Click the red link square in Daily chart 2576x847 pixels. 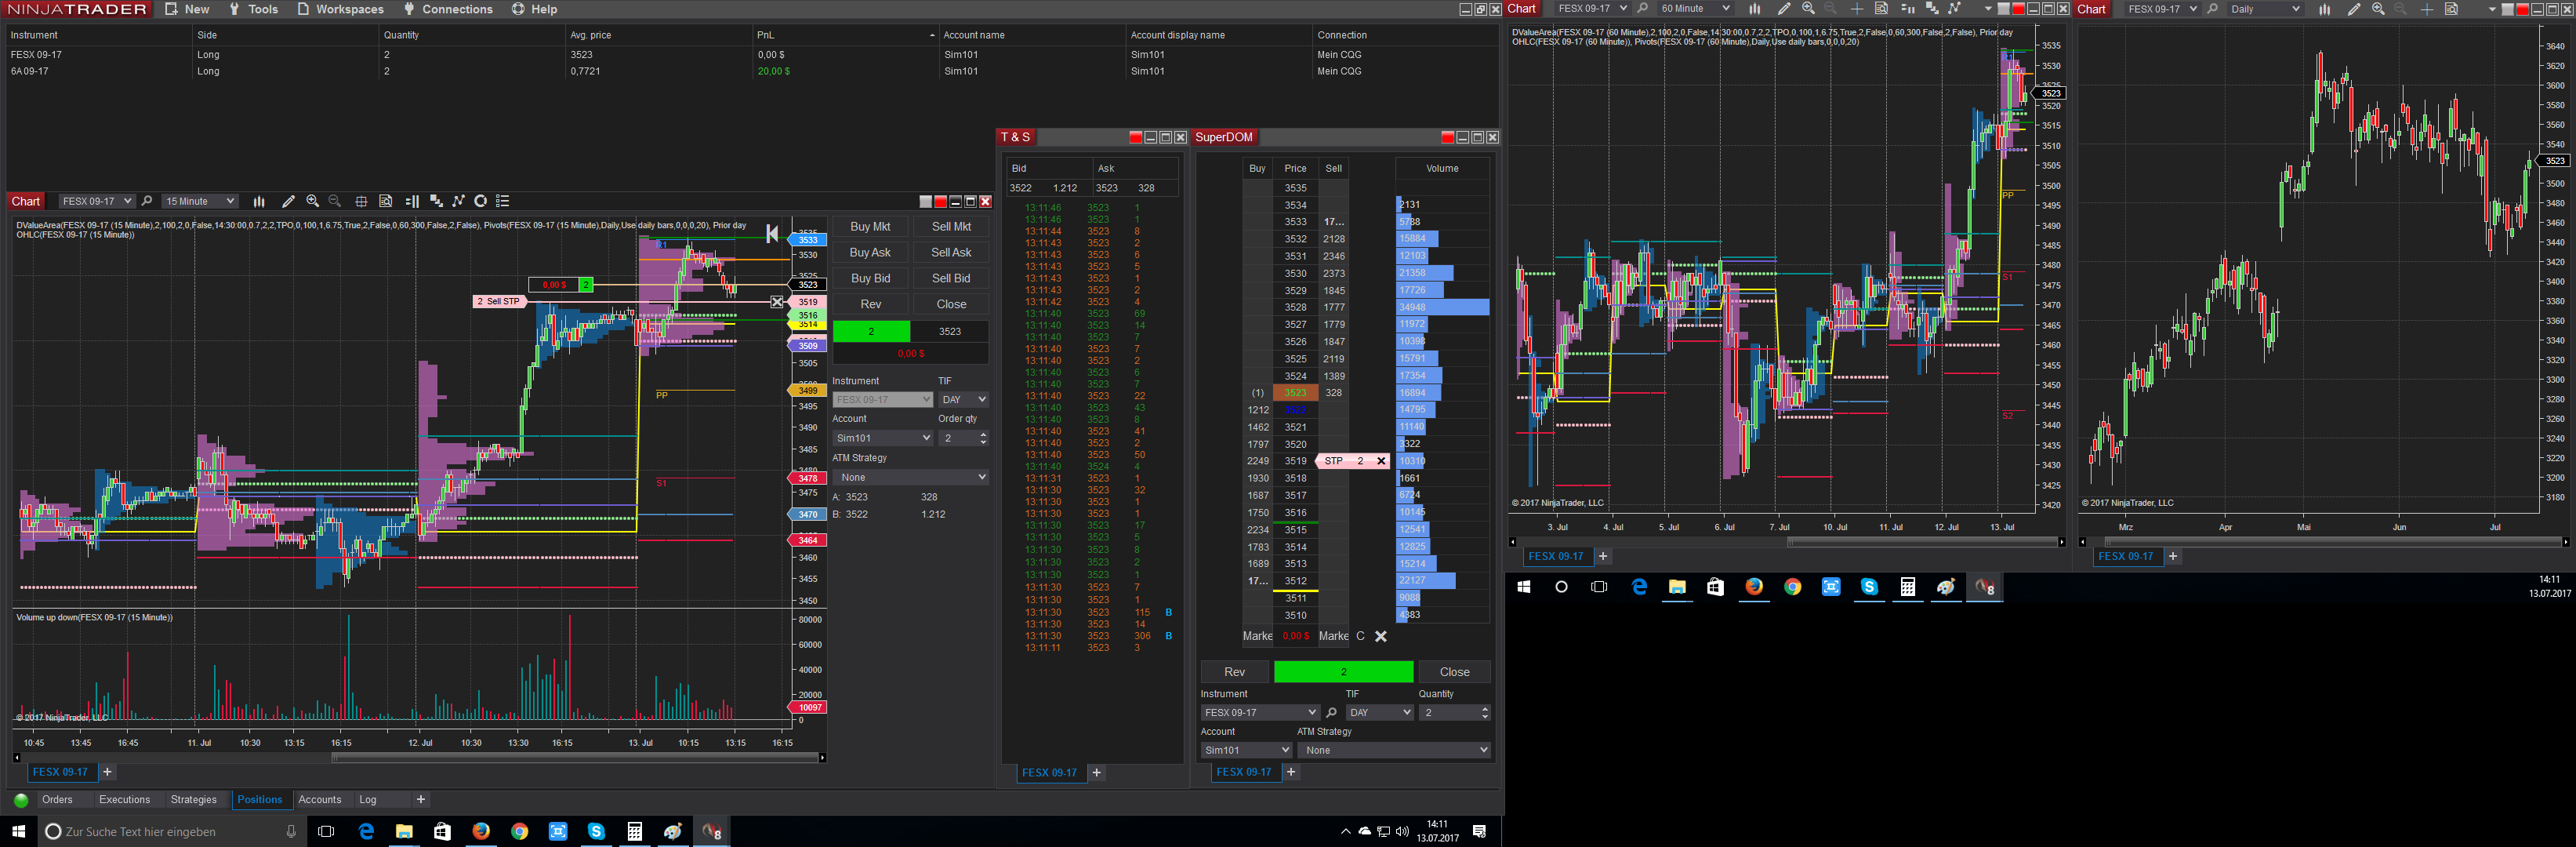2523,9
